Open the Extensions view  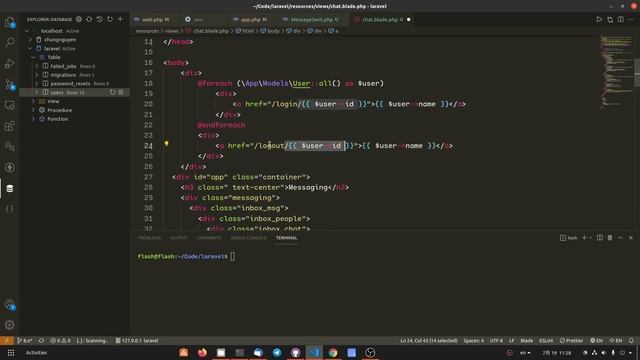10,126
